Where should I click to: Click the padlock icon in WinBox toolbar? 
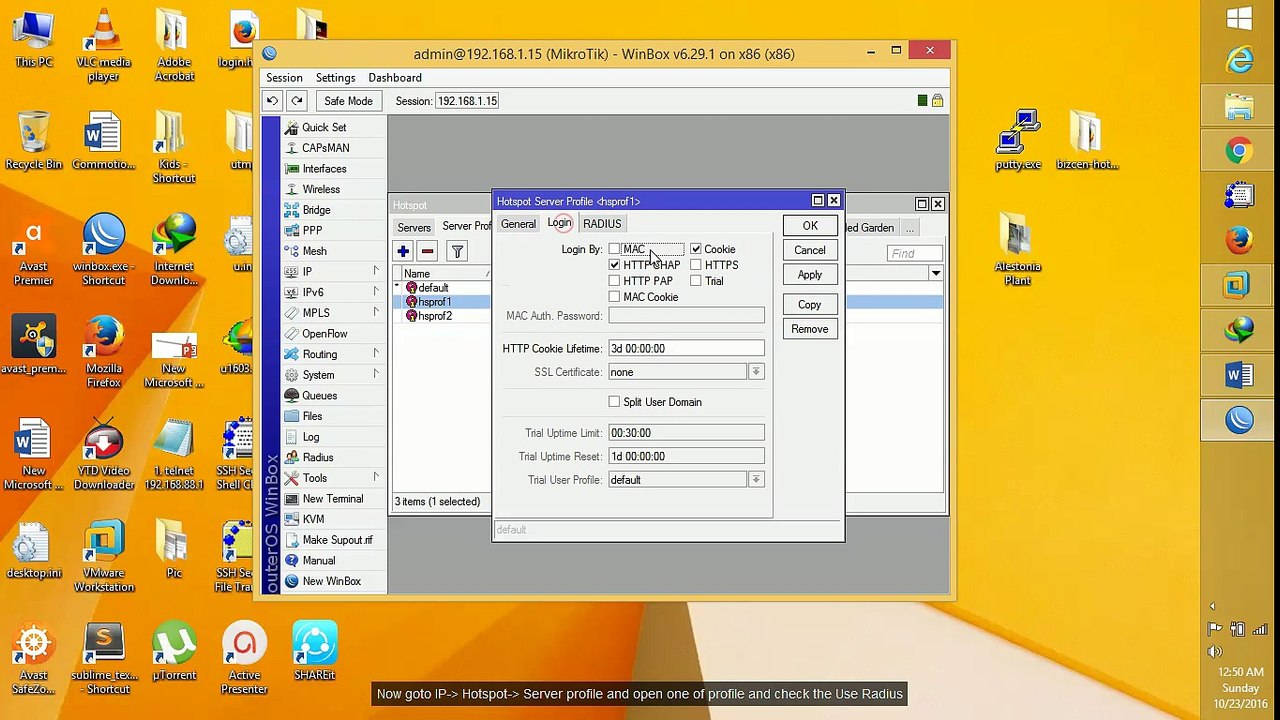click(937, 101)
